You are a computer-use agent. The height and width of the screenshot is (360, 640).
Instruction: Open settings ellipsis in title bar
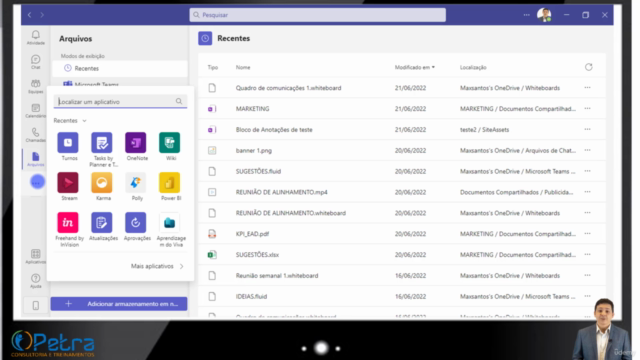[527, 15]
